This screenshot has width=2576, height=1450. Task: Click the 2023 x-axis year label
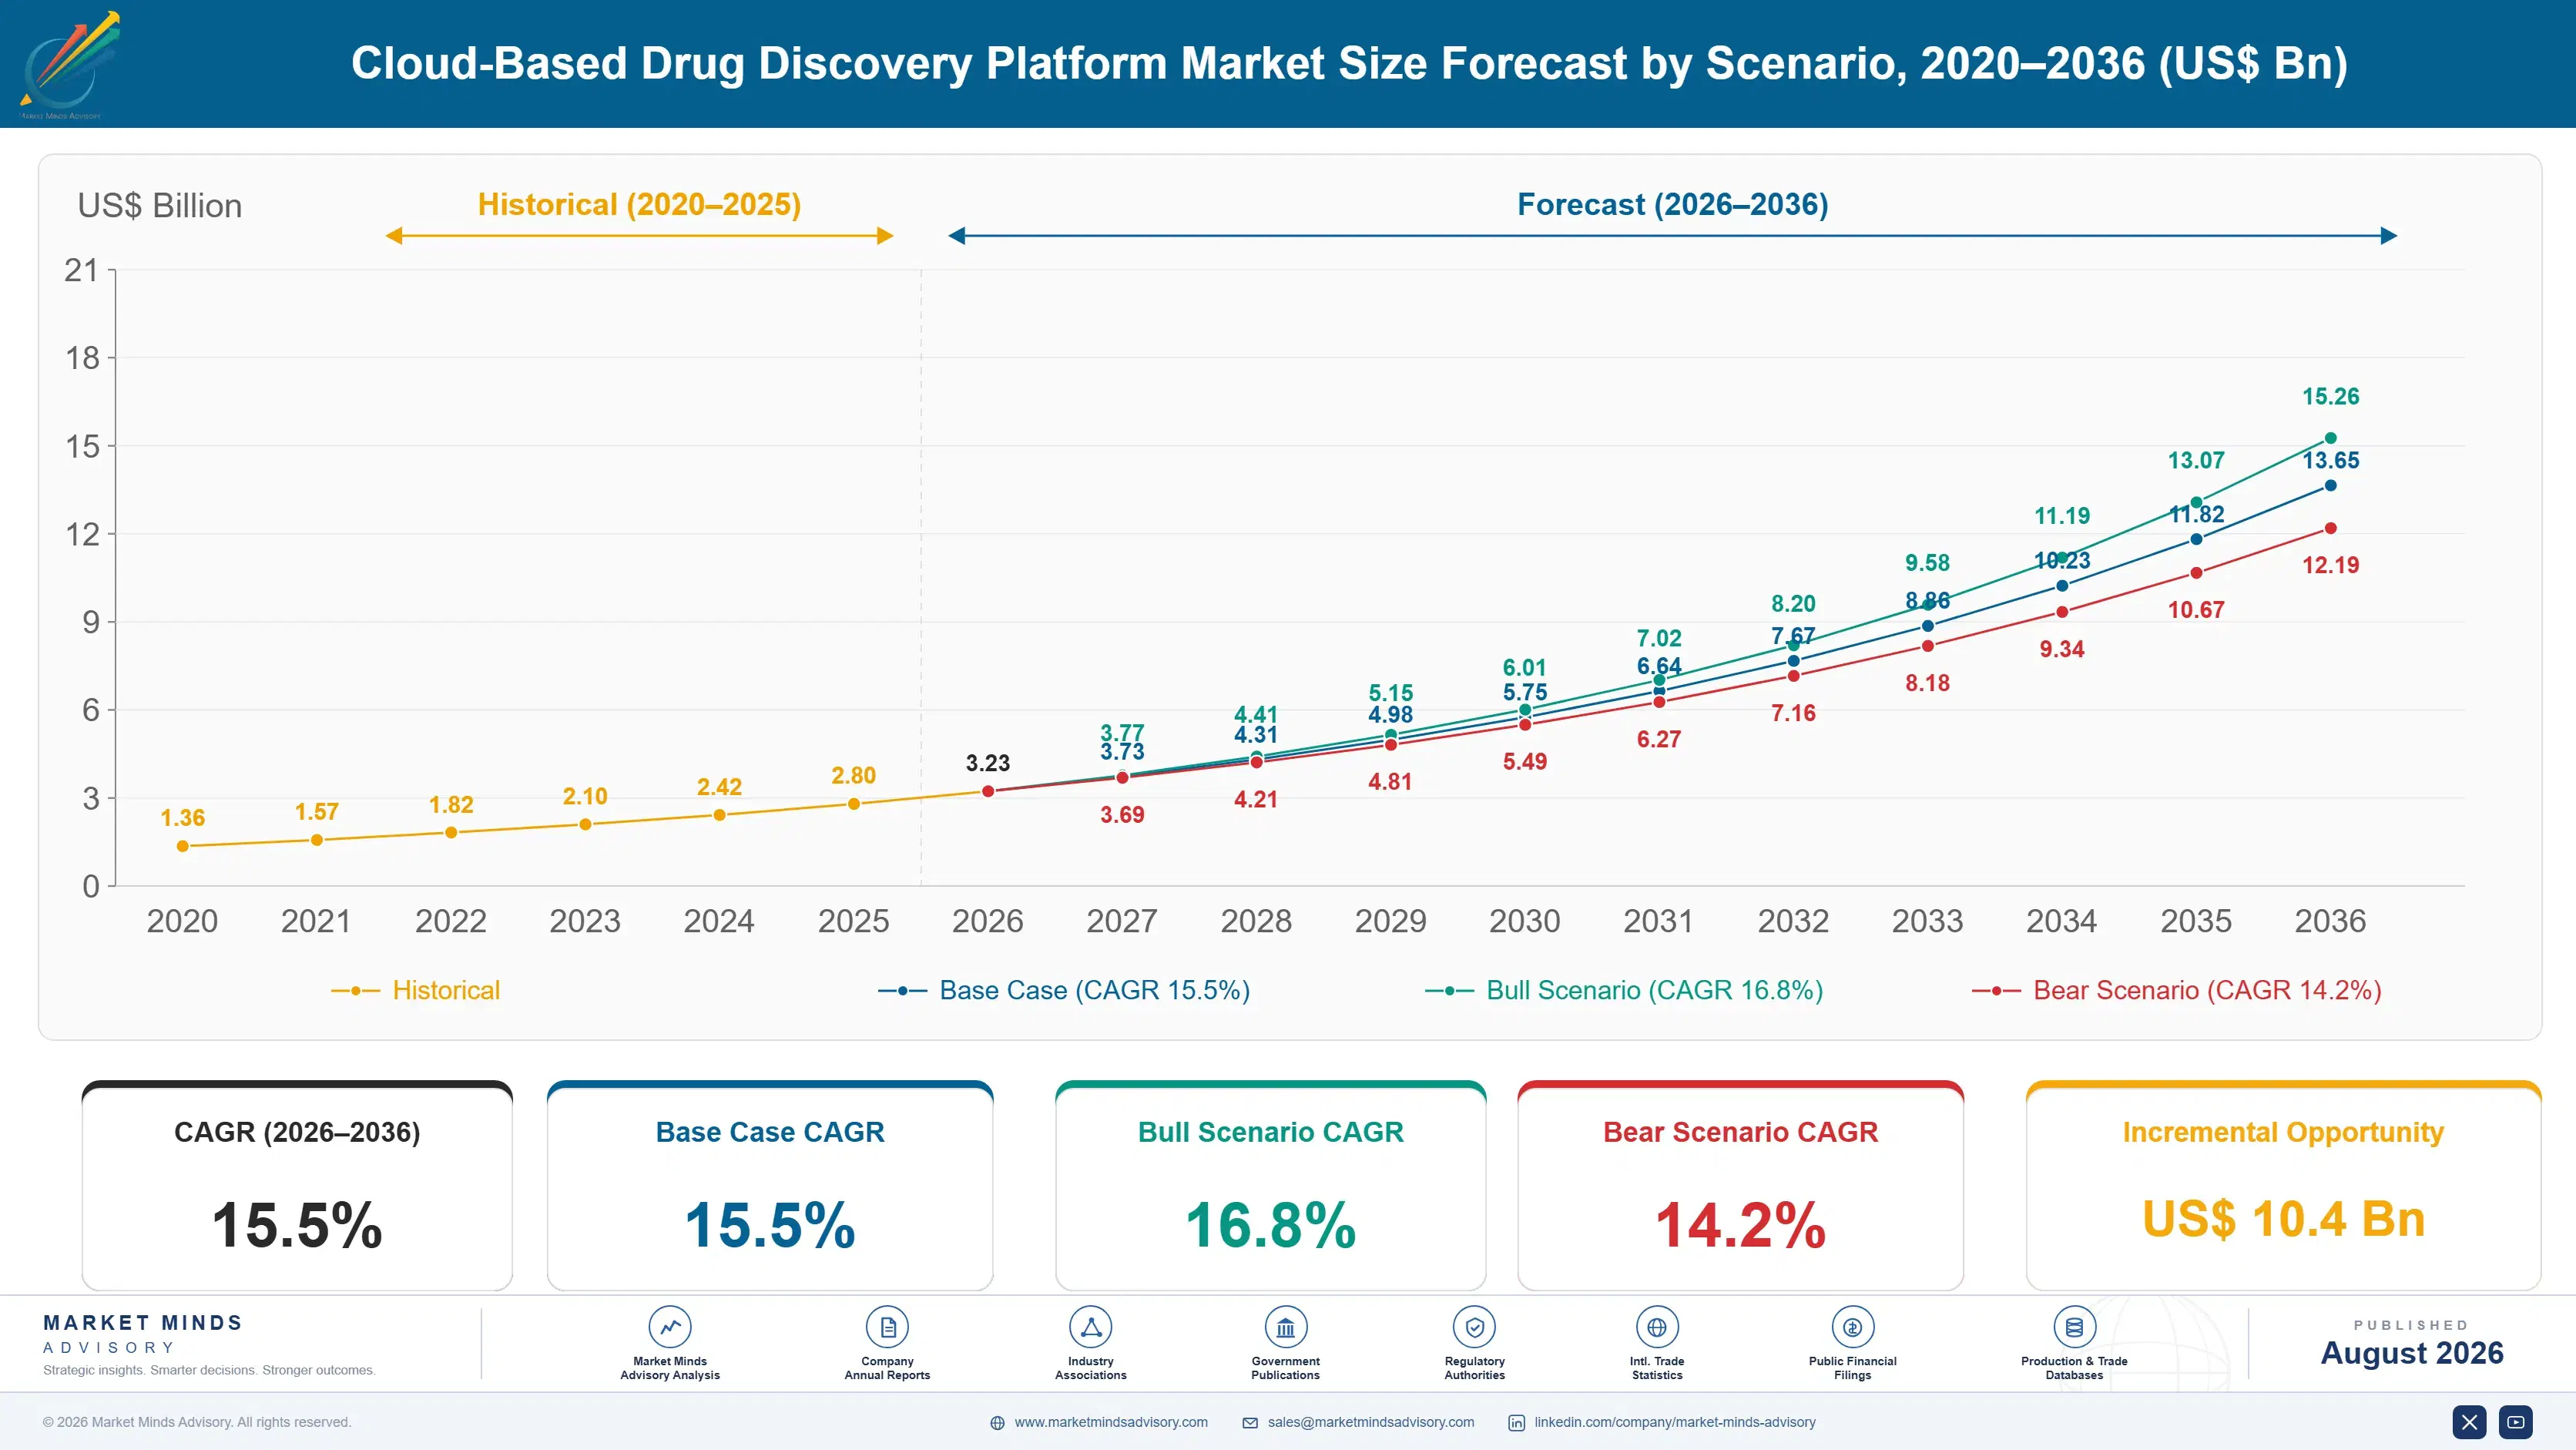[x=585, y=921]
